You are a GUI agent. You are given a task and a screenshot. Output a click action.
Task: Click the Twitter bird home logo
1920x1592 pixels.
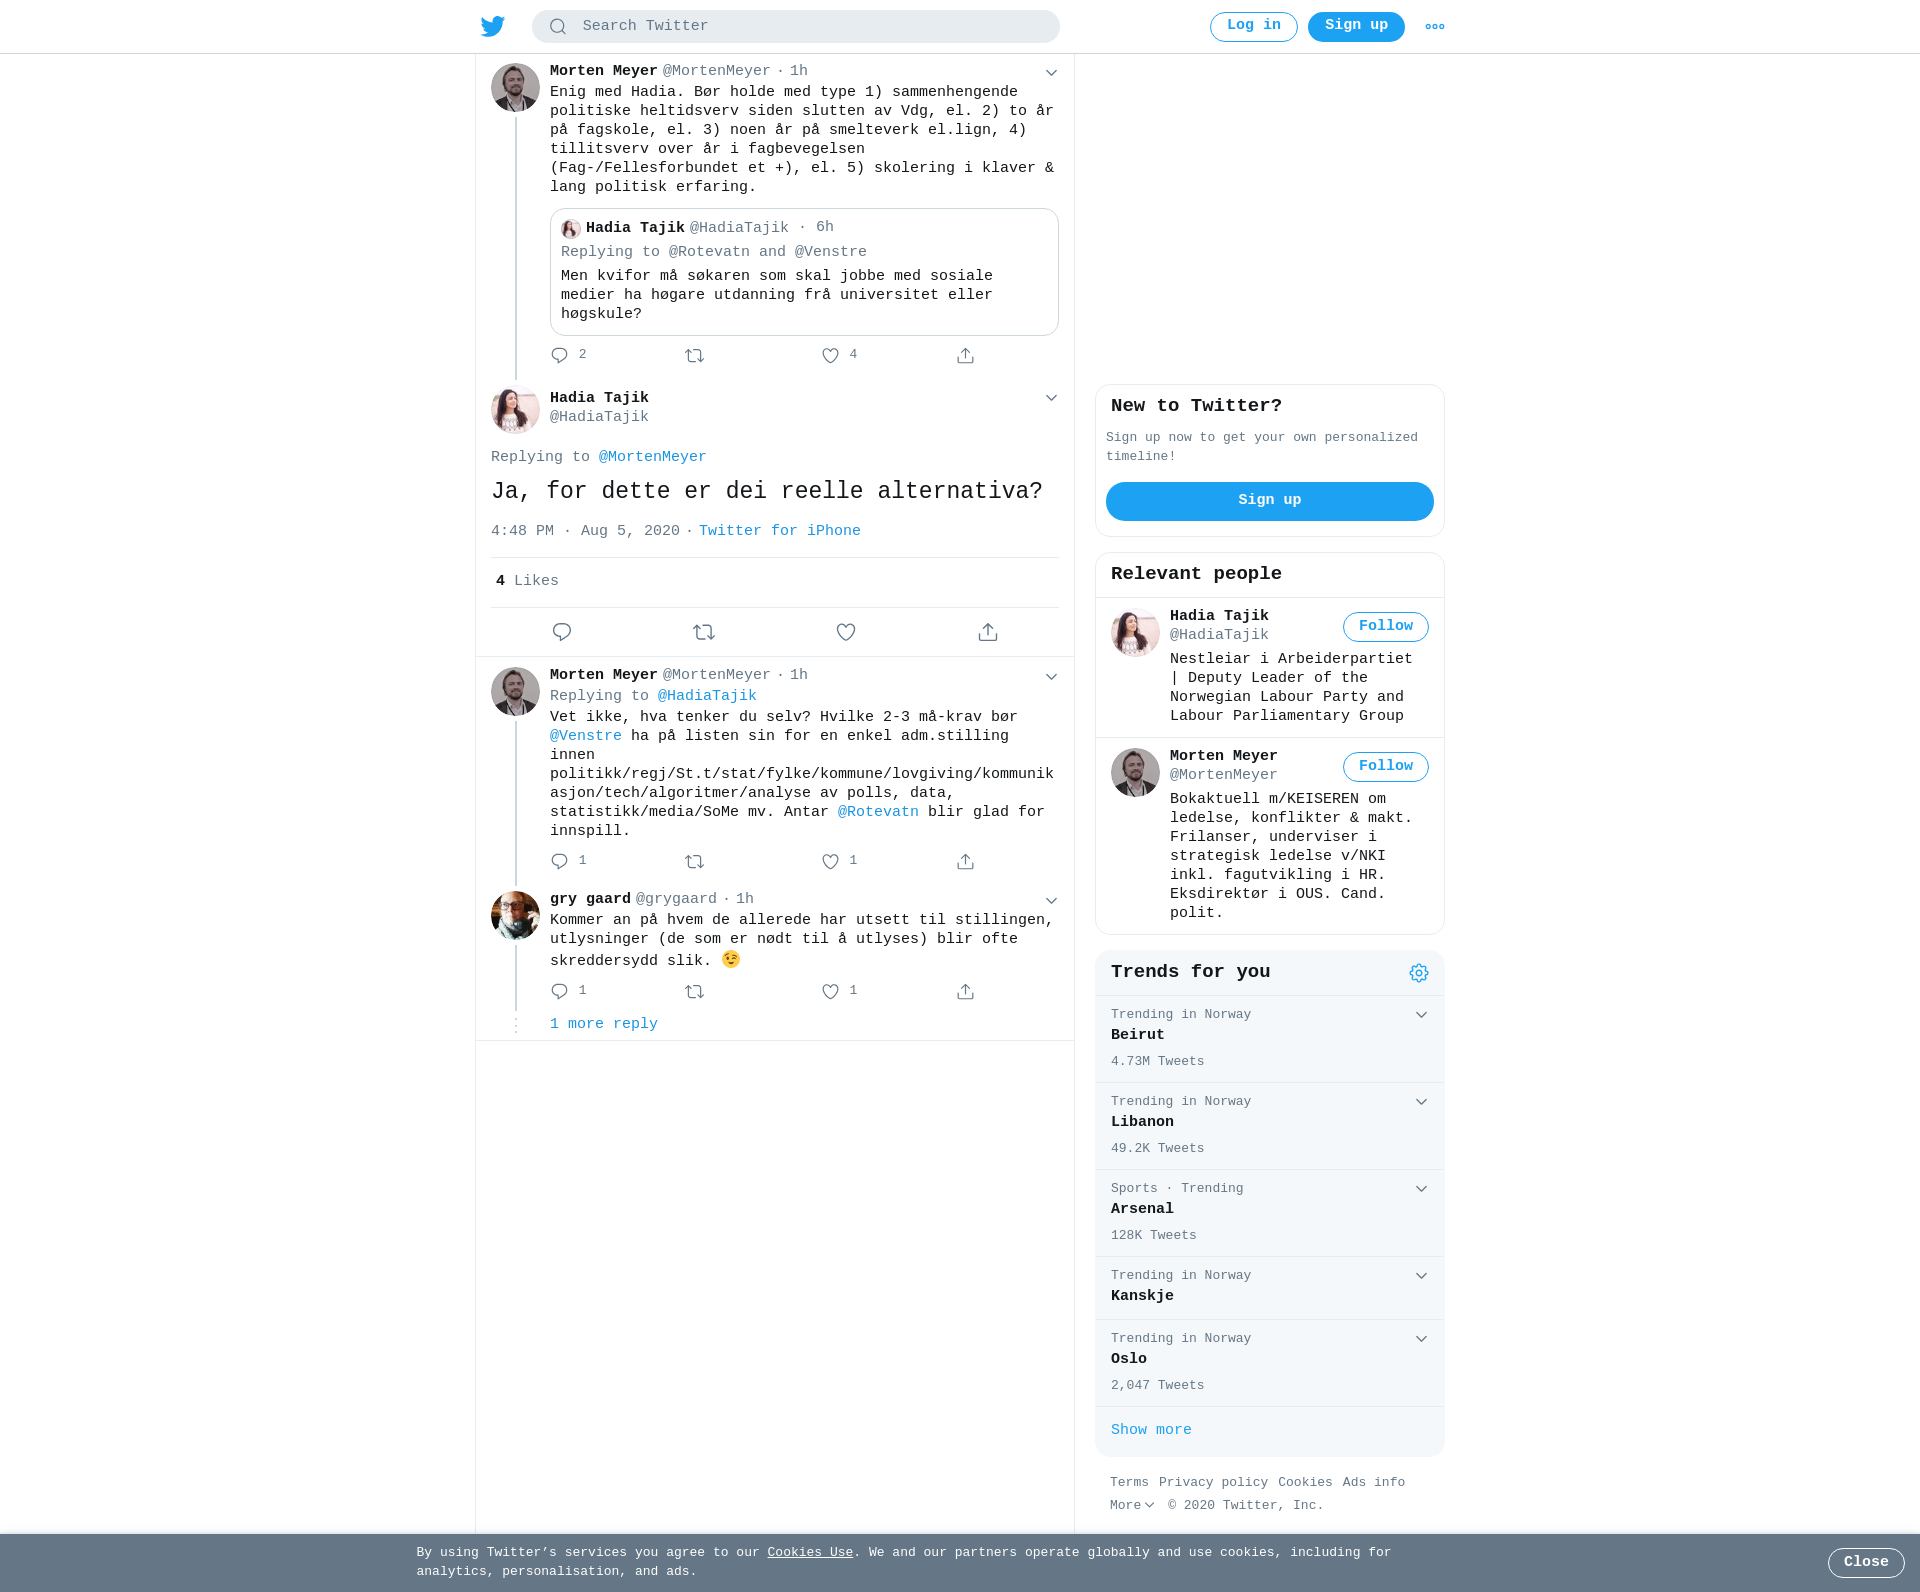(x=493, y=26)
